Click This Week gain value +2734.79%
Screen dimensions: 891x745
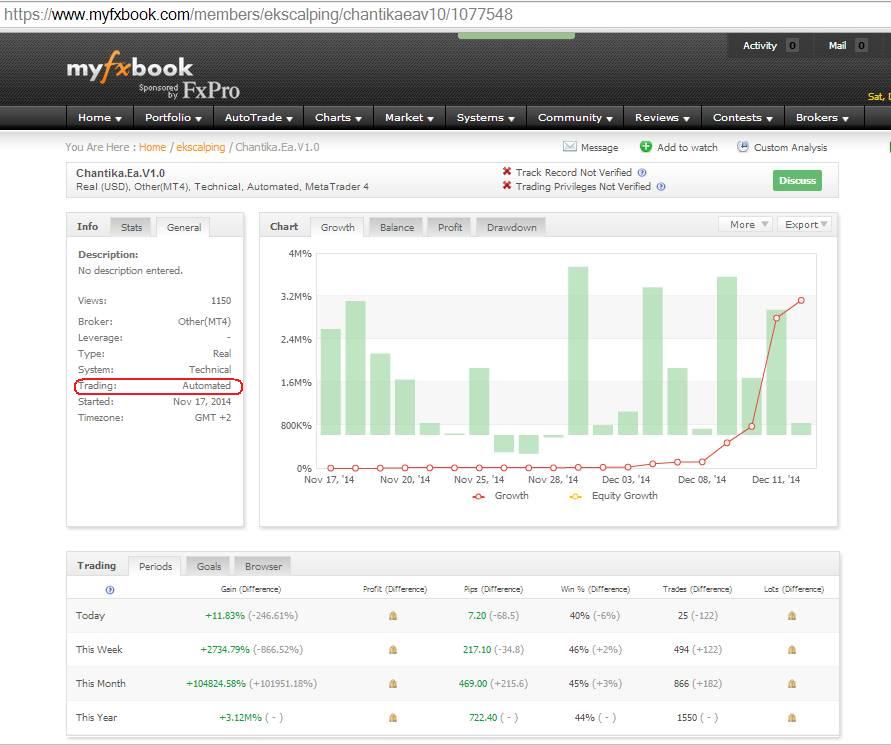pos(225,650)
